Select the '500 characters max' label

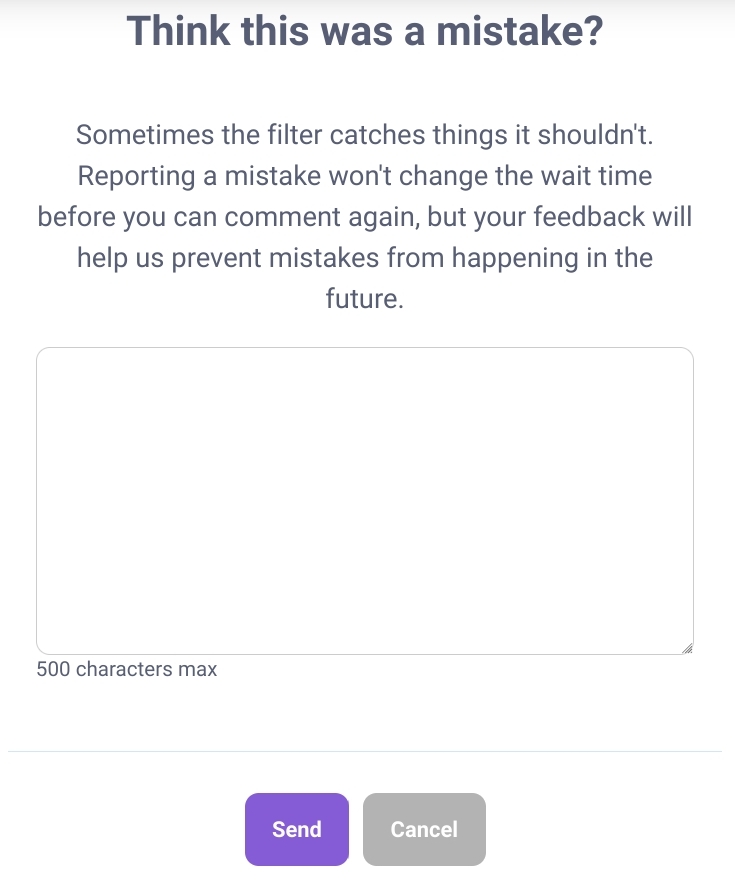click(x=127, y=669)
